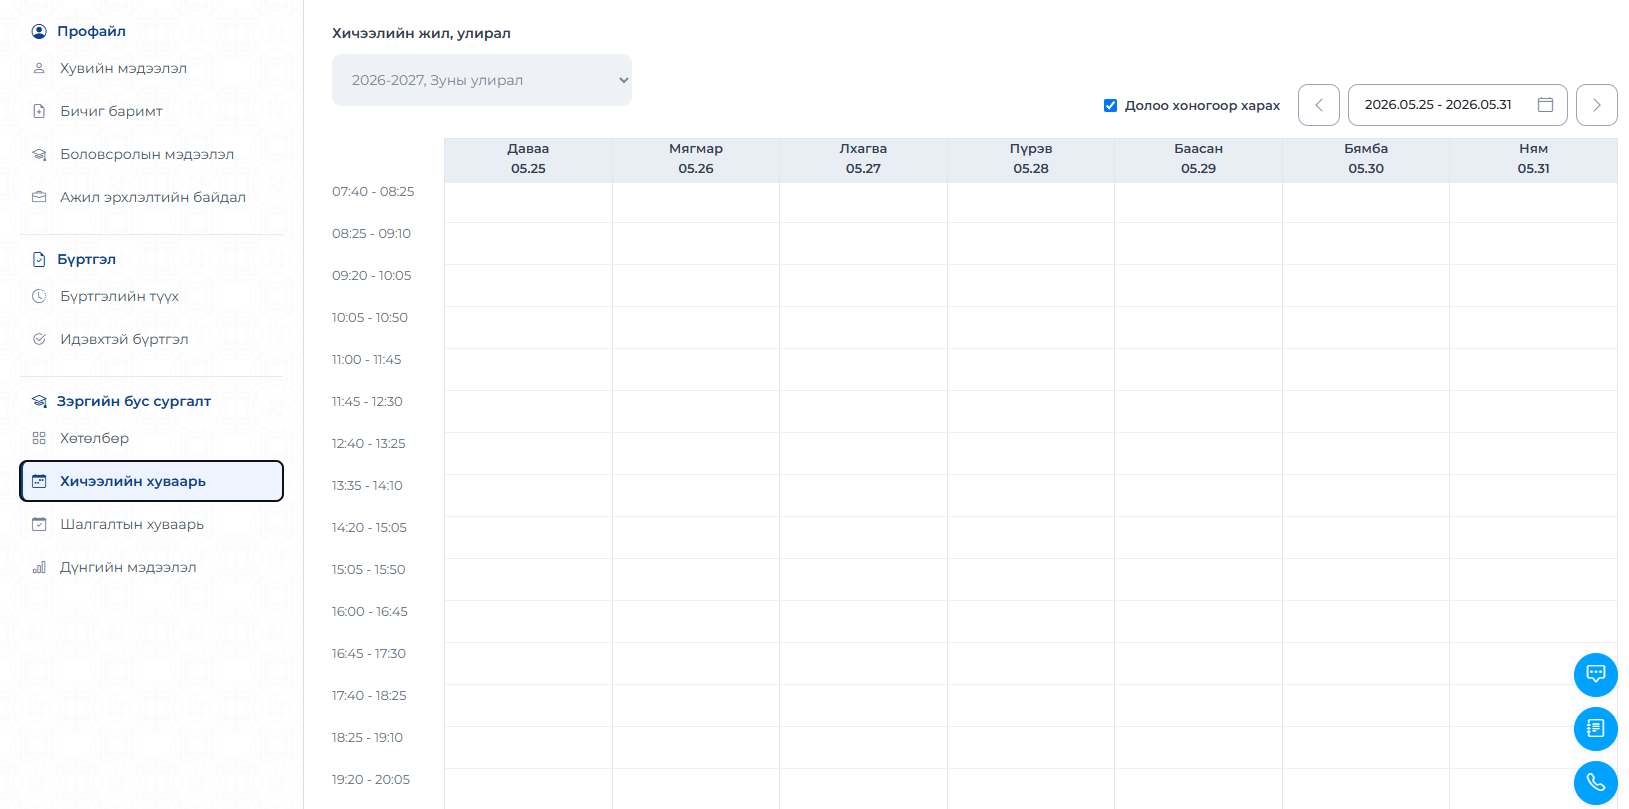Click the Даваа 05.25 column header
Screen dimensions: 1629x809
pos(528,159)
